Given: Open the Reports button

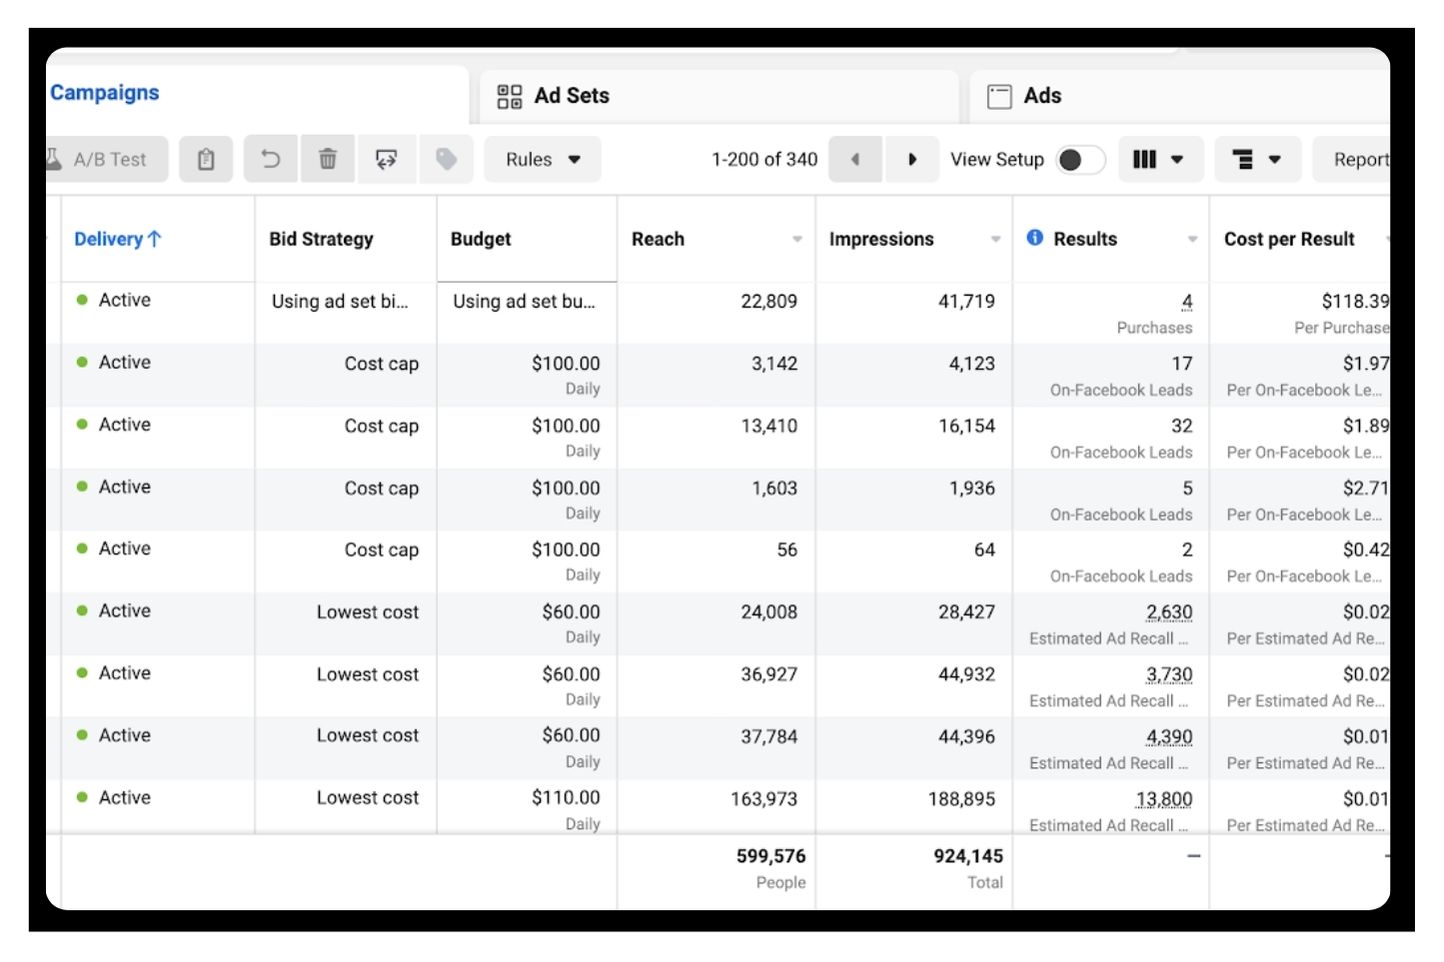Looking at the screenshot, I should 1358,159.
